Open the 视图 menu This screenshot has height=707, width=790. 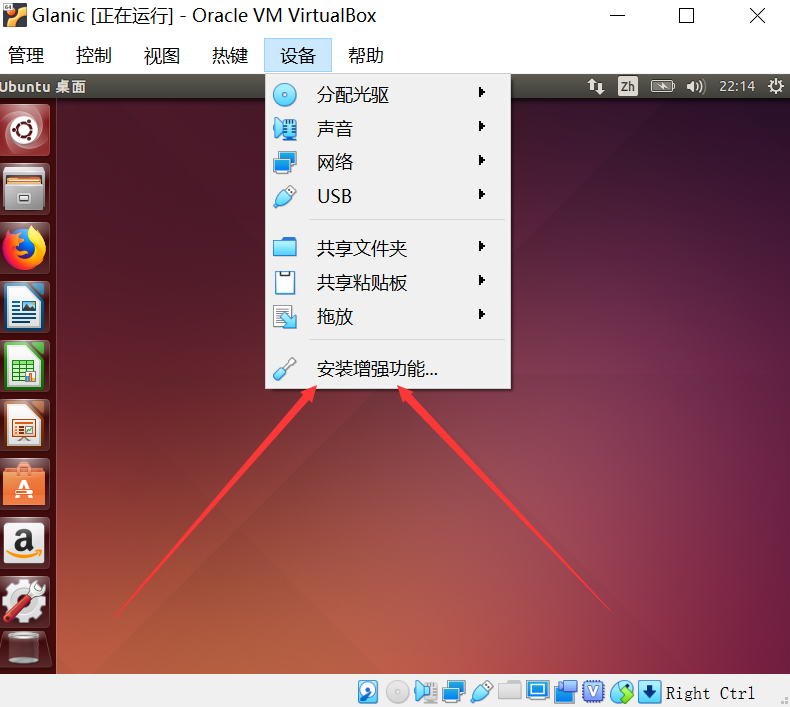(x=162, y=55)
